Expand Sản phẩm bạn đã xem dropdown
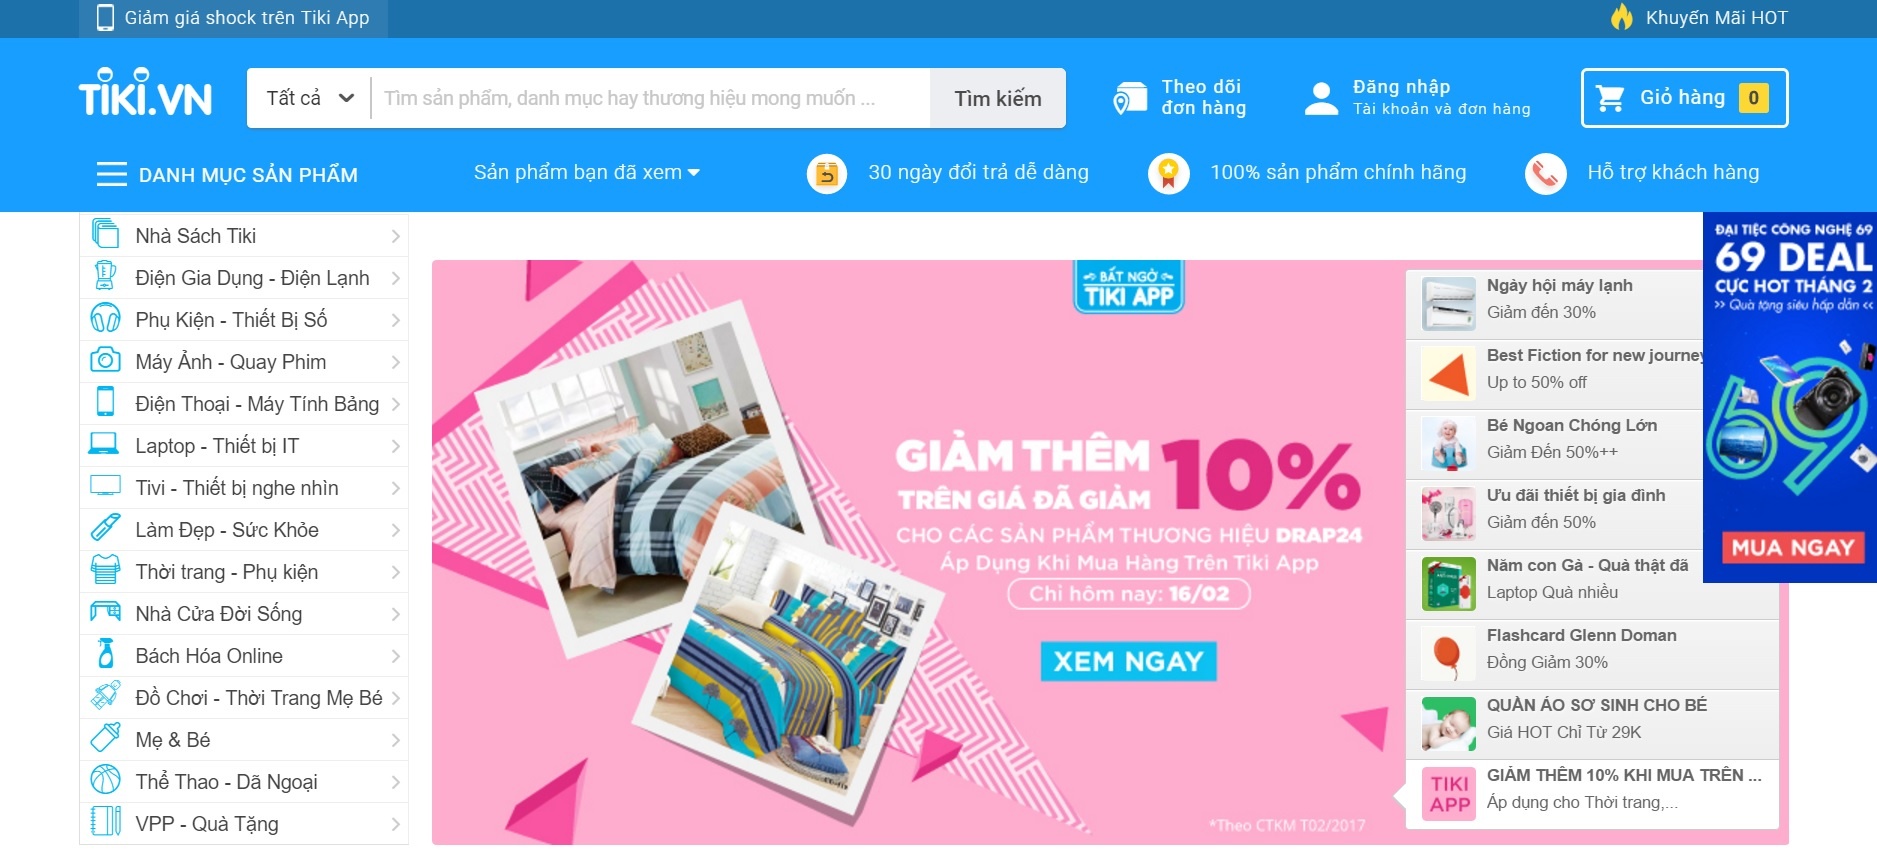The width and height of the screenshot is (1877, 851). tap(587, 173)
